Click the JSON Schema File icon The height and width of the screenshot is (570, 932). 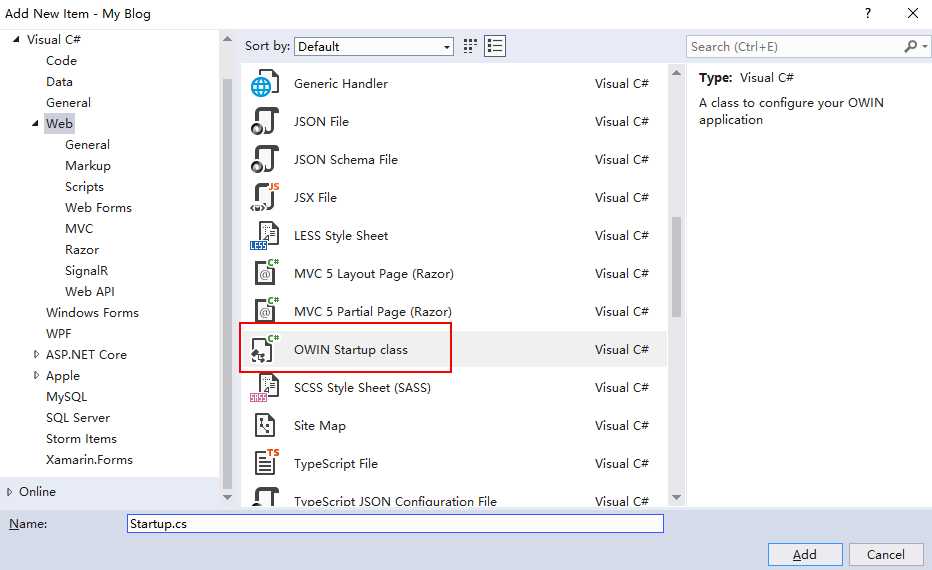pos(265,159)
